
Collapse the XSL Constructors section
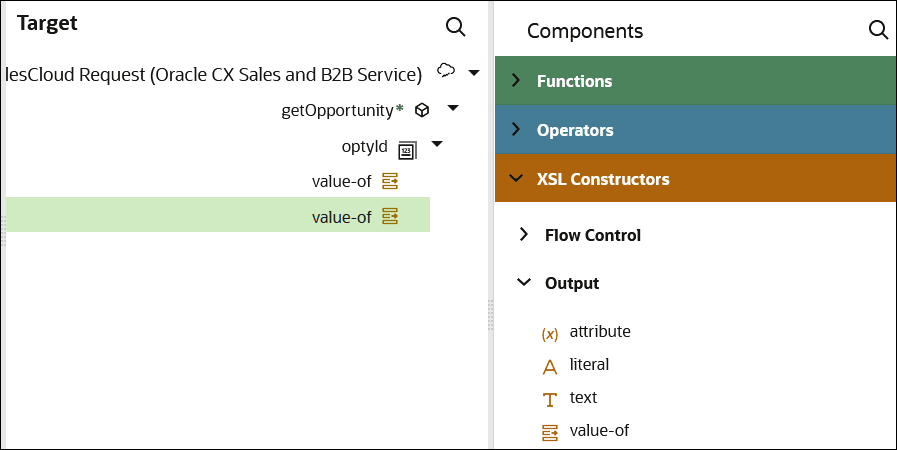[x=516, y=180]
